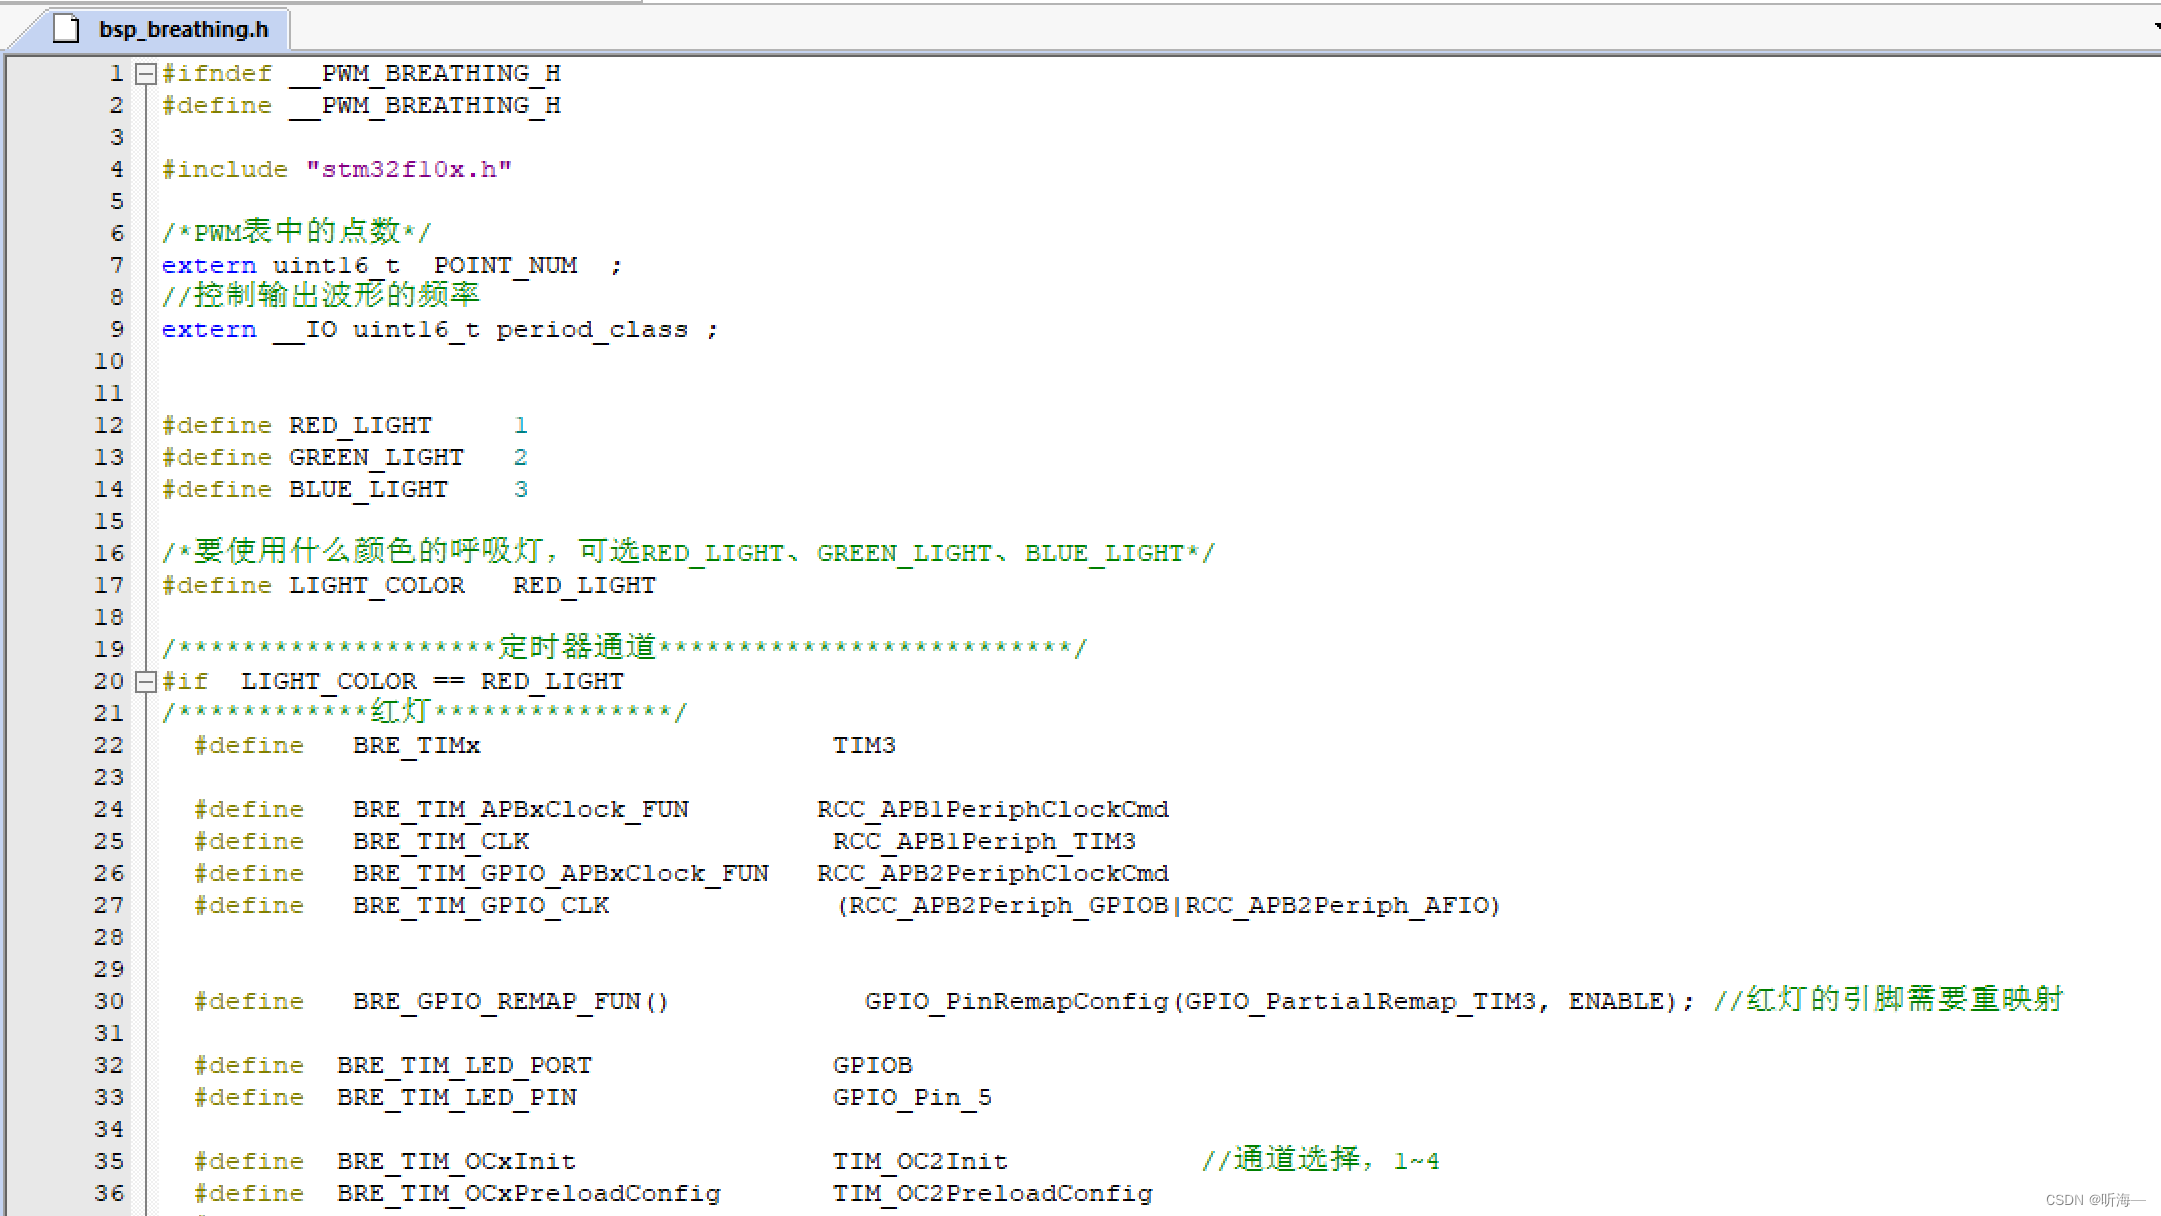The width and height of the screenshot is (2161, 1216).
Task: Click TIM_OC2Init on the BRE_TIM_OCxInit line
Action: [920, 1161]
